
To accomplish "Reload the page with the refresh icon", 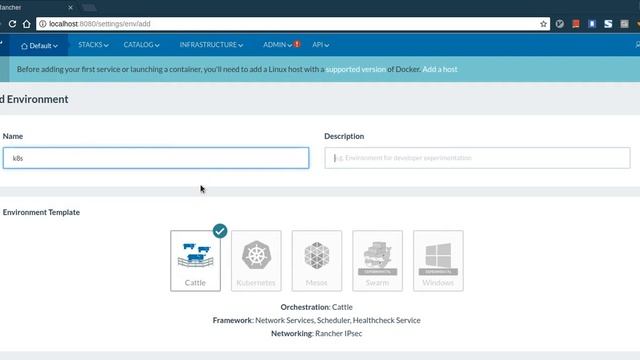I will coord(12,24).
